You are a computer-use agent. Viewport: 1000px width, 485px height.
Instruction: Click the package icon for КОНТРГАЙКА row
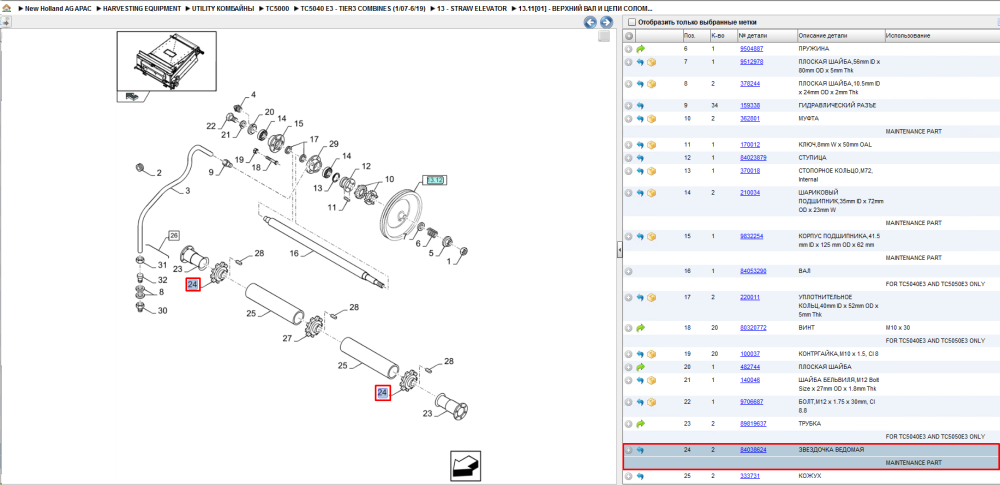tap(651, 354)
